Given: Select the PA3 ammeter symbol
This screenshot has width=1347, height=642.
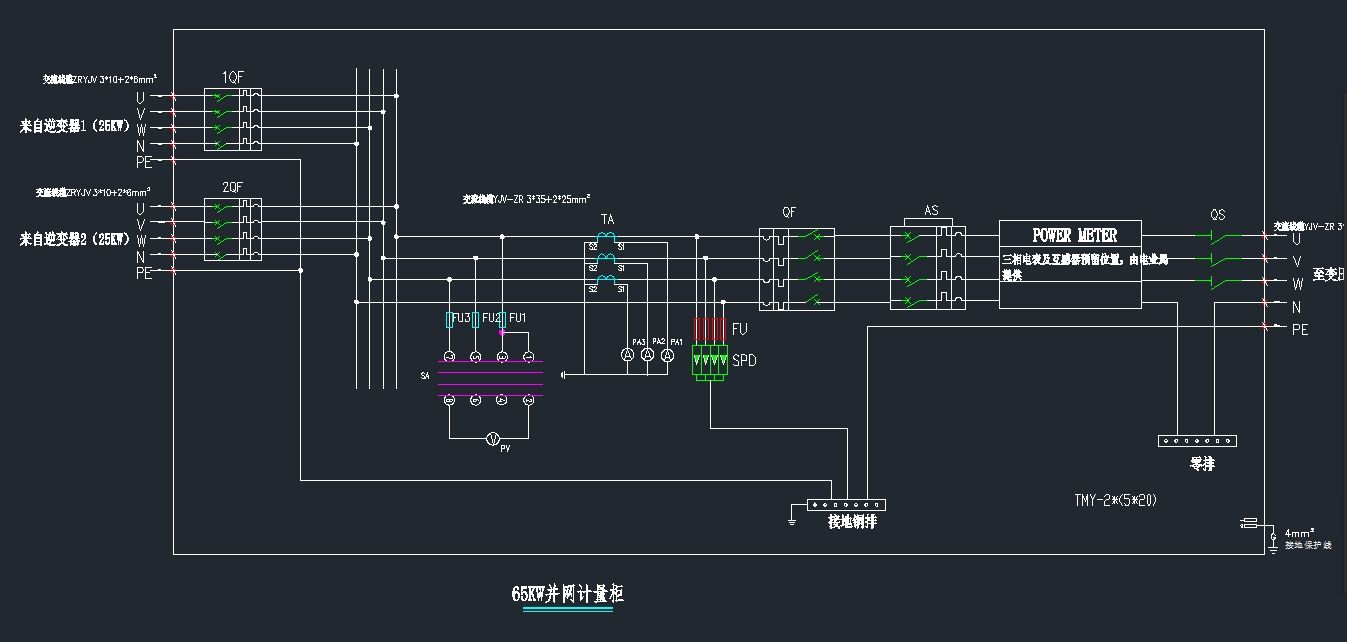Looking at the screenshot, I should (x=628, y=356).
